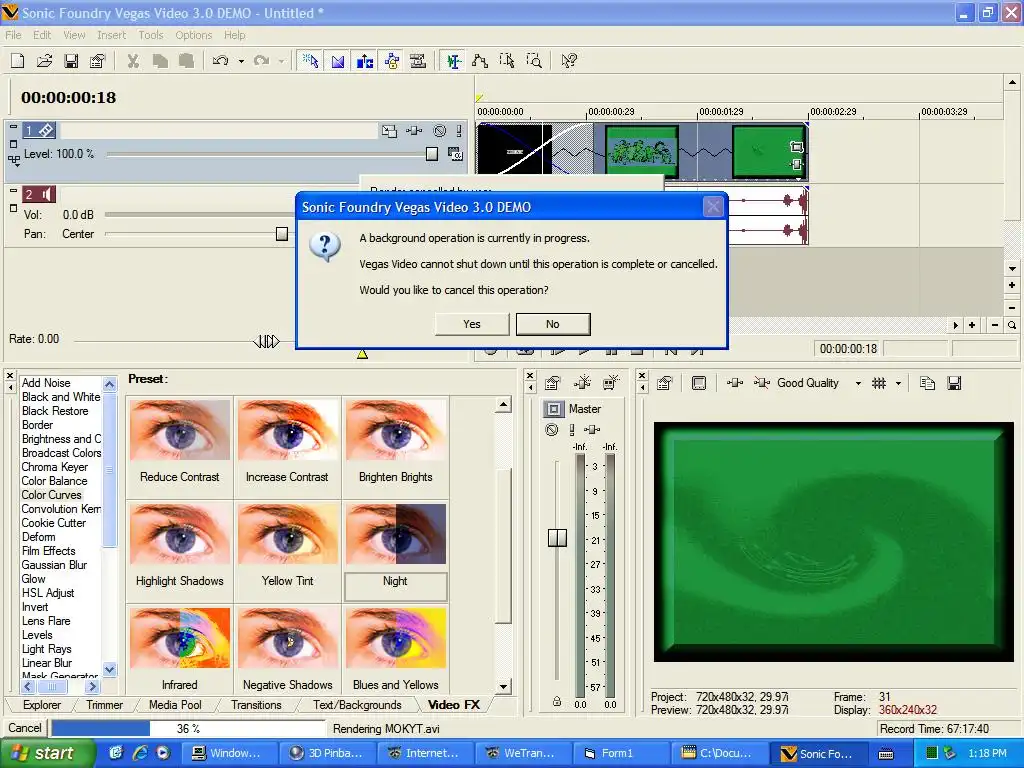Switch to the Text/Backgrounds tab

[x=357, y=705]
